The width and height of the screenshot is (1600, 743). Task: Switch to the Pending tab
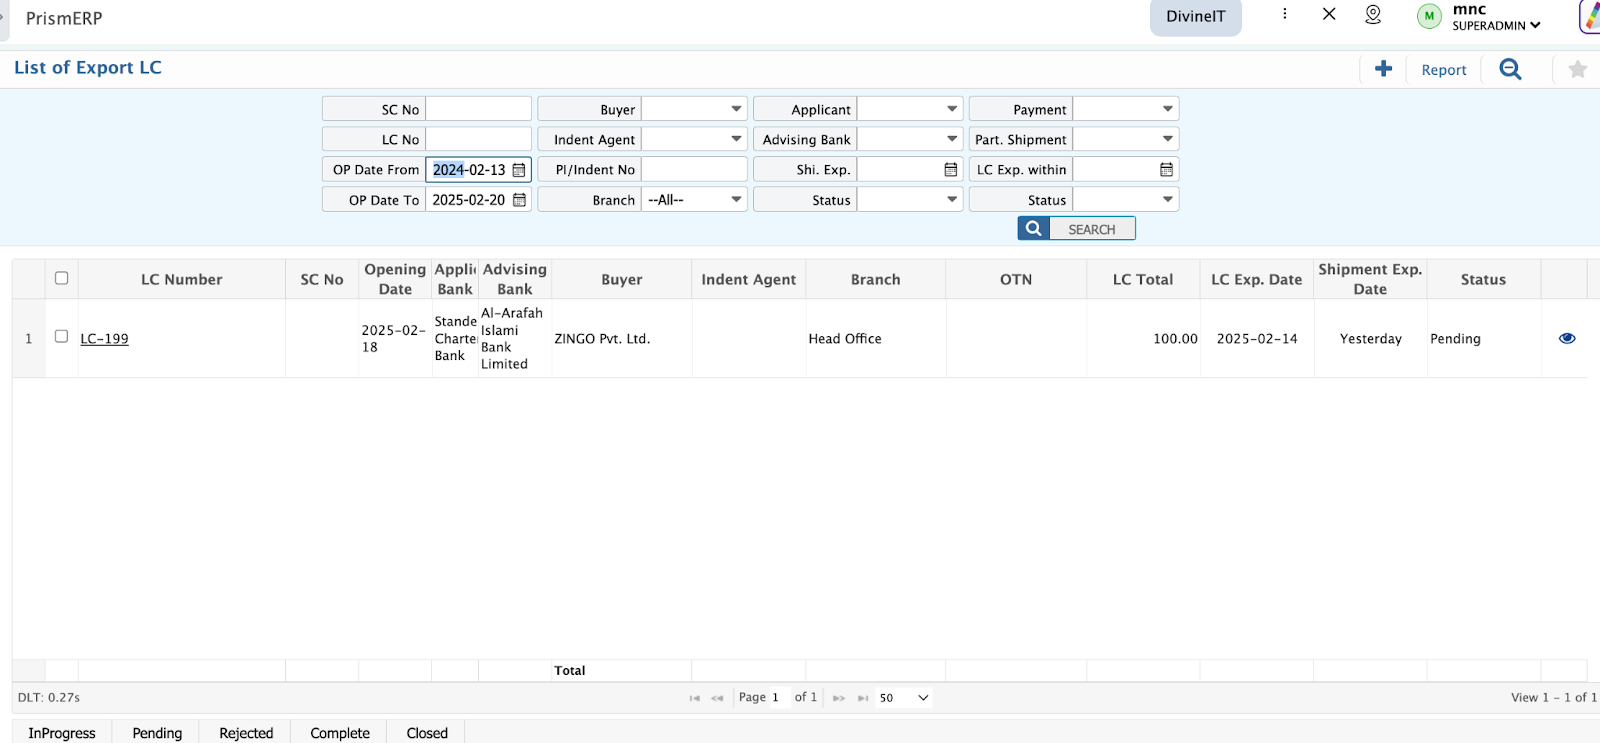[157, 733]
